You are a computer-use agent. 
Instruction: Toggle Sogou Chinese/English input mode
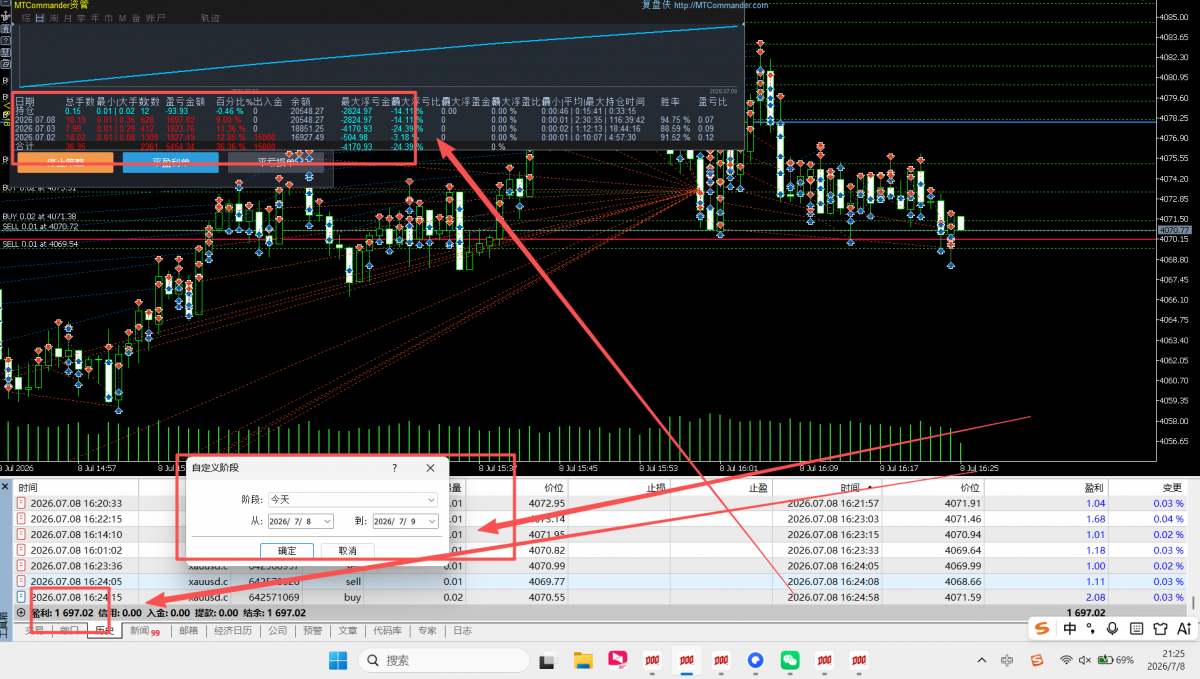1070,628
